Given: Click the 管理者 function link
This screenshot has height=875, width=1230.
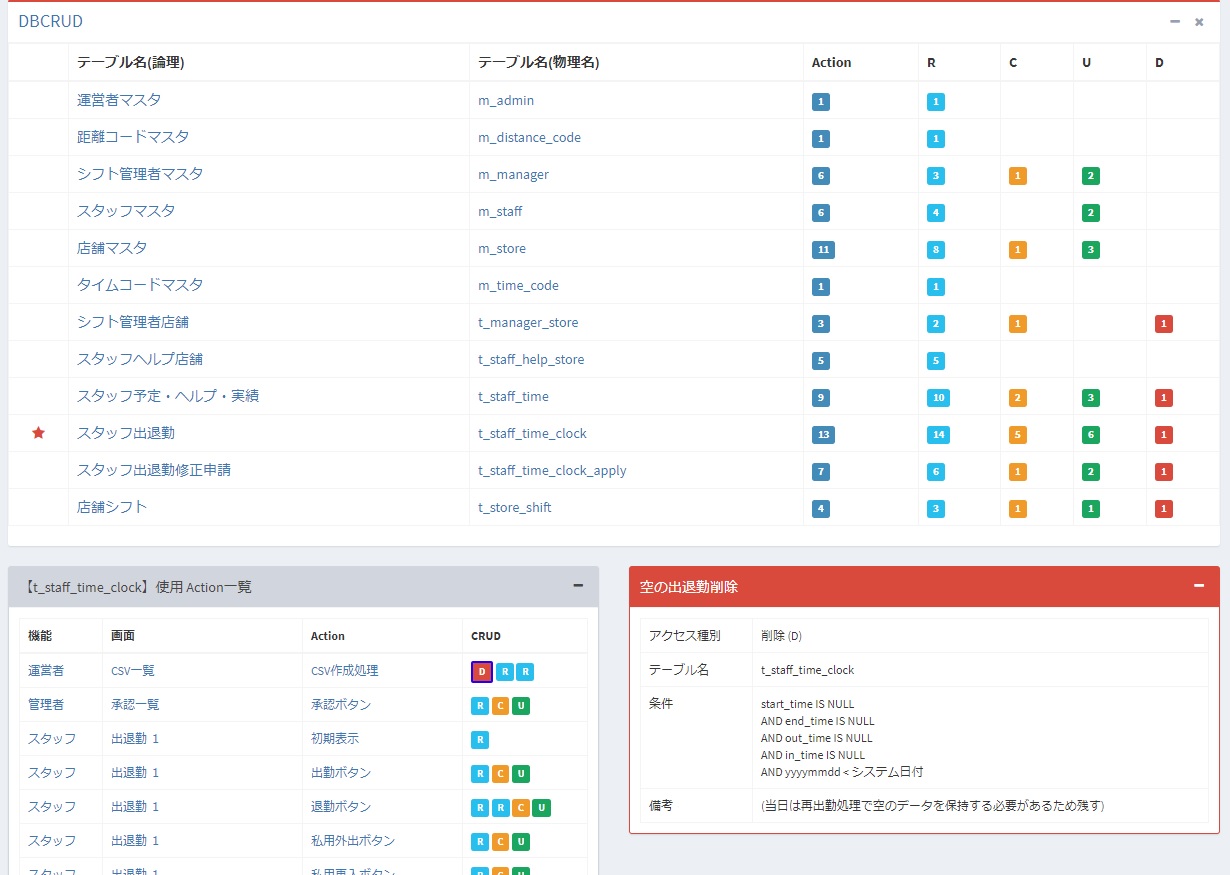Looking at the screenshot, I should point(46,705).
